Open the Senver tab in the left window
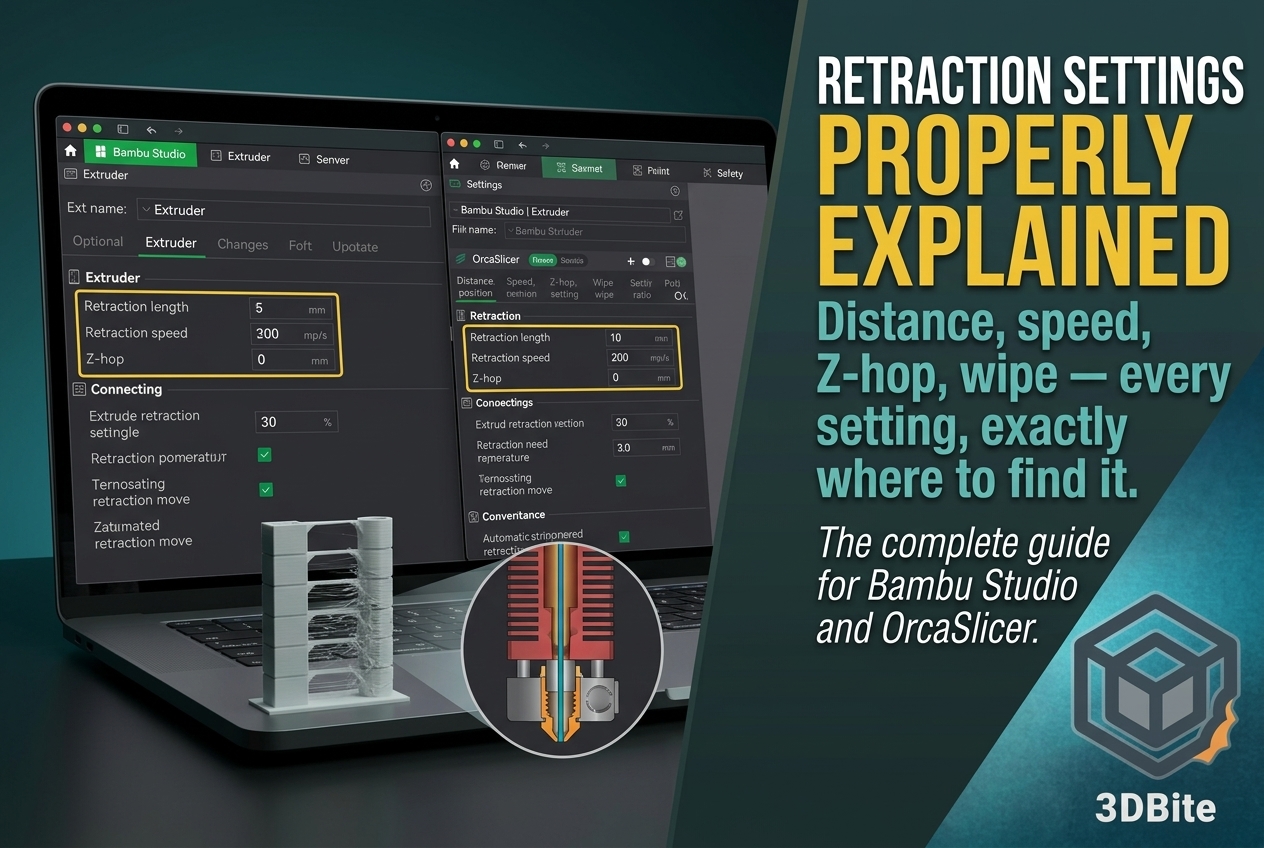Screen dimensions: 1264x848 [x=324, y=160]
